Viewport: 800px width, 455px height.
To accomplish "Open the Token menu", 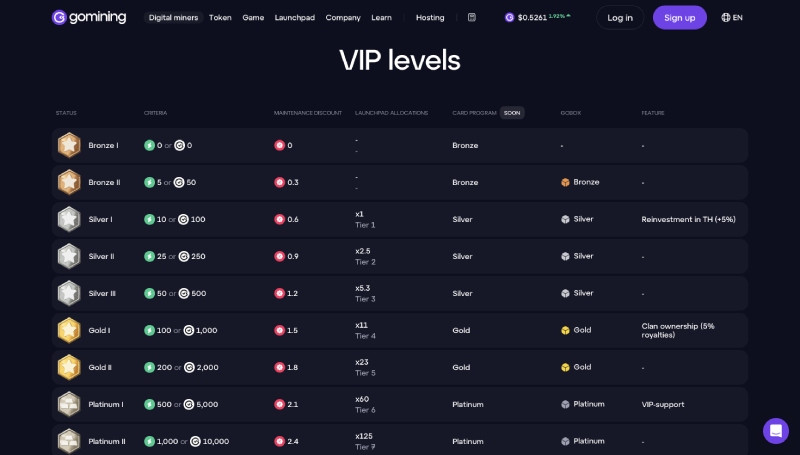I will click(x=220, y=17).
